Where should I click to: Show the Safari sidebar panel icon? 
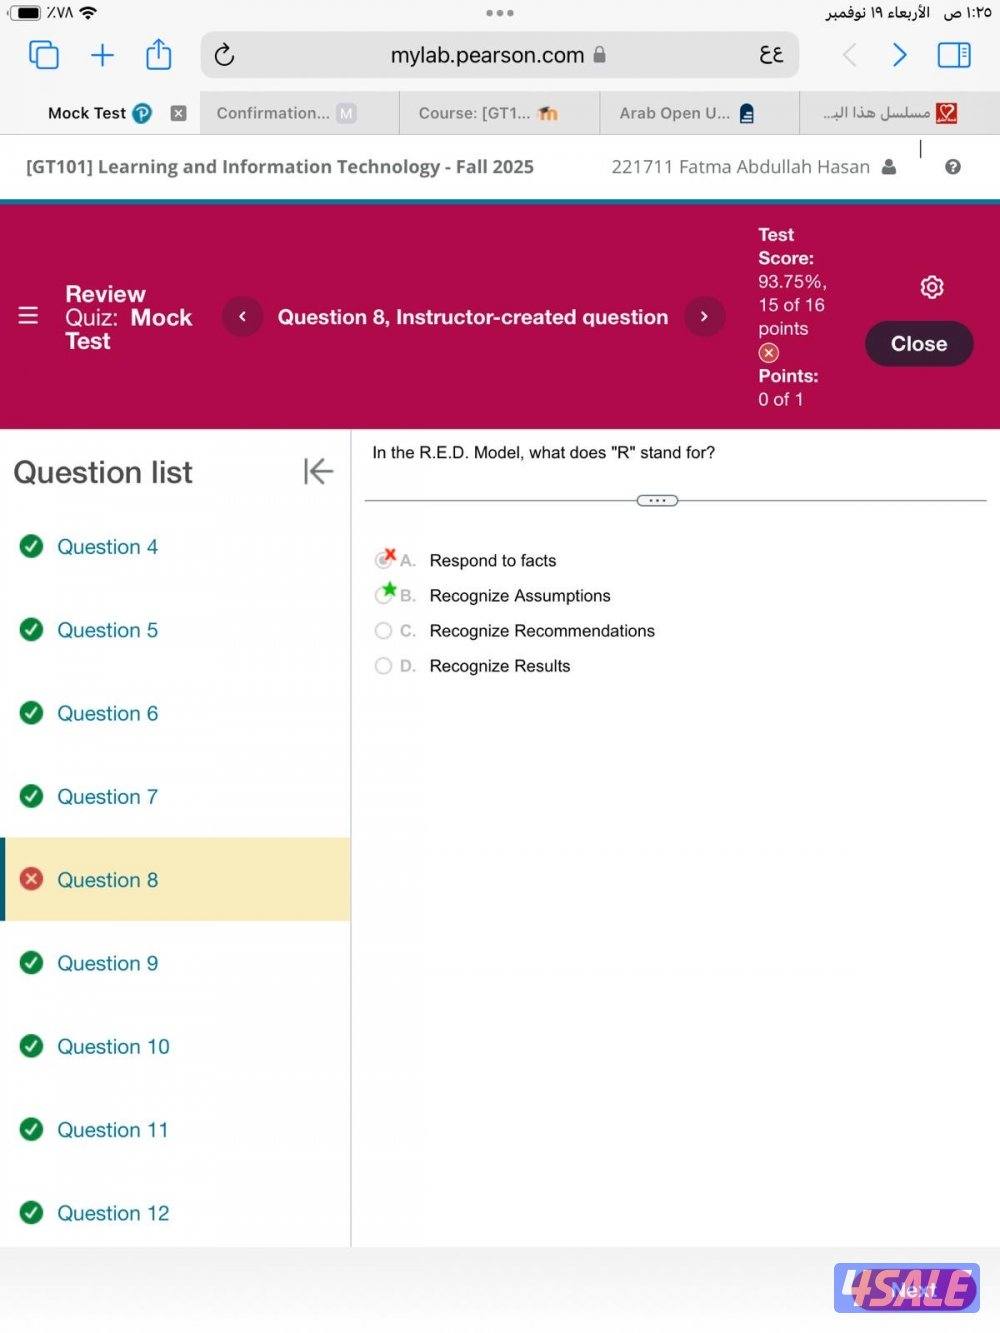coord(953,55)
